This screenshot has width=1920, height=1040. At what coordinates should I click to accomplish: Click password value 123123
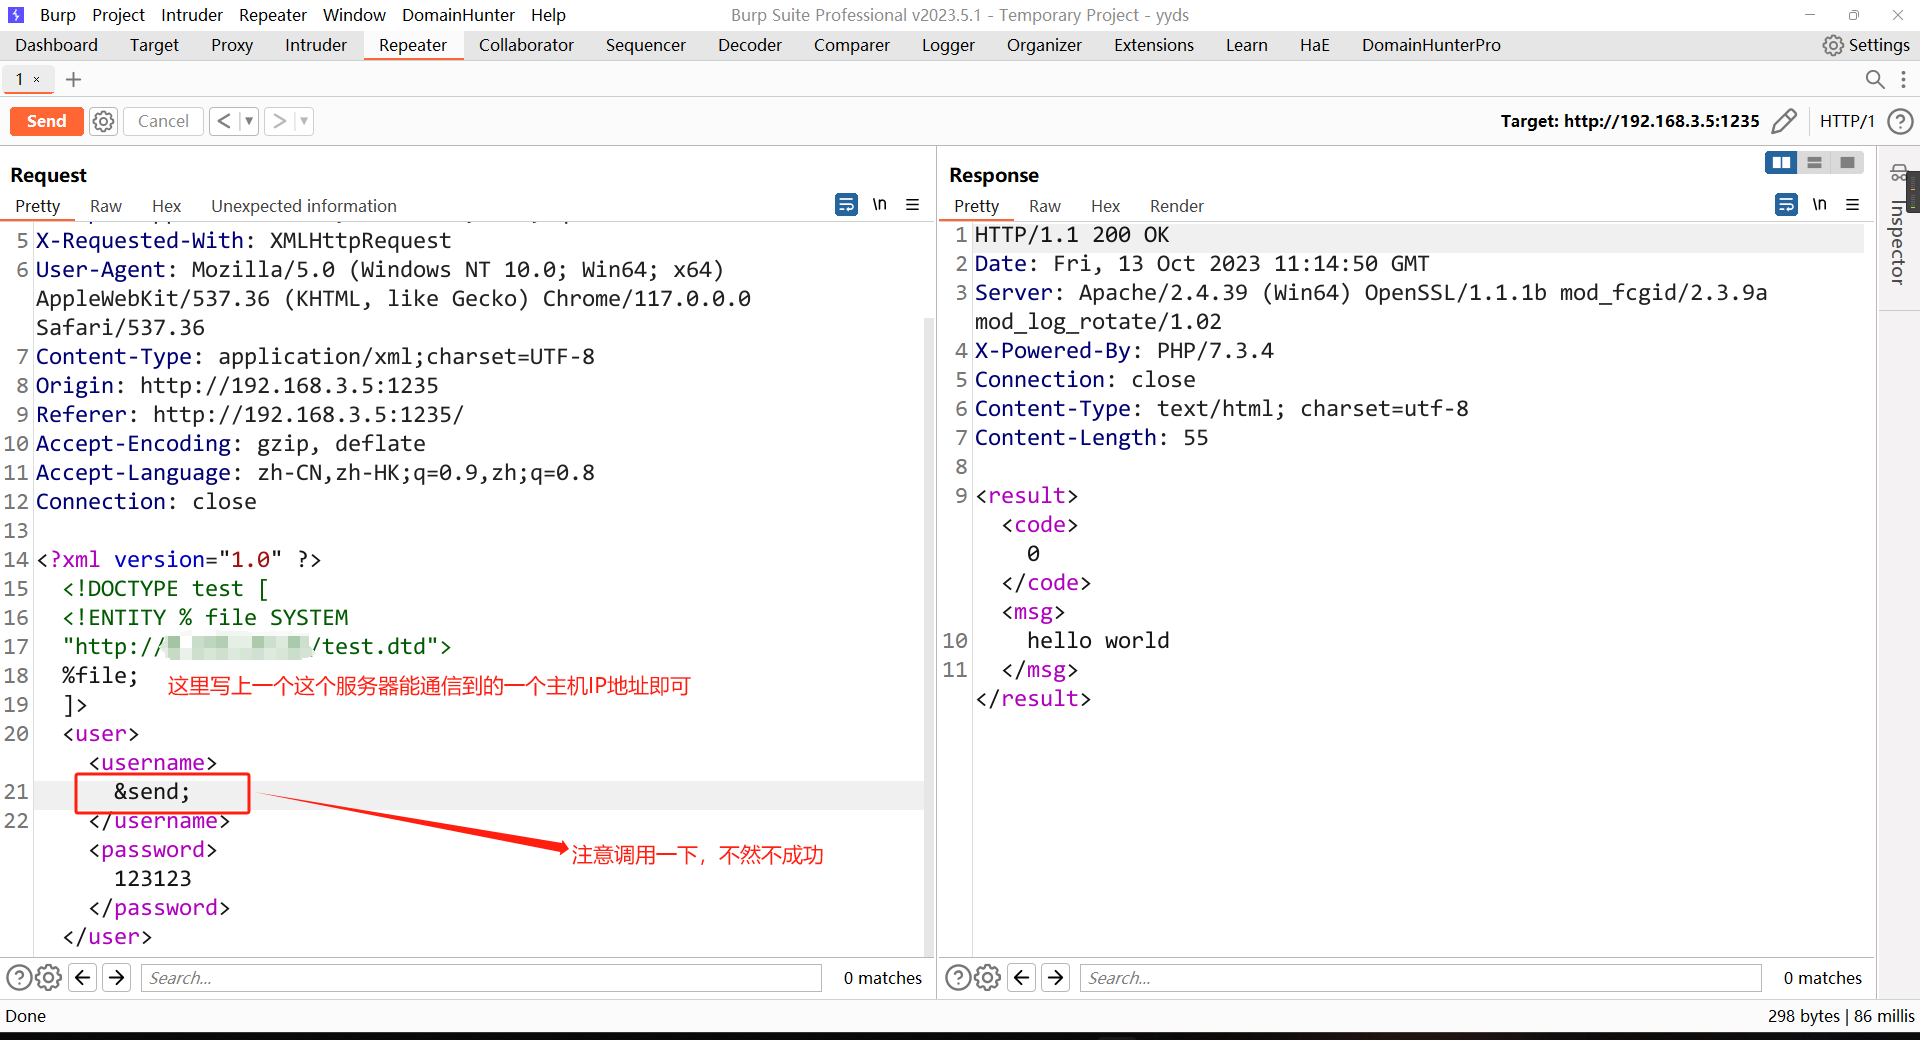(152, 879)
